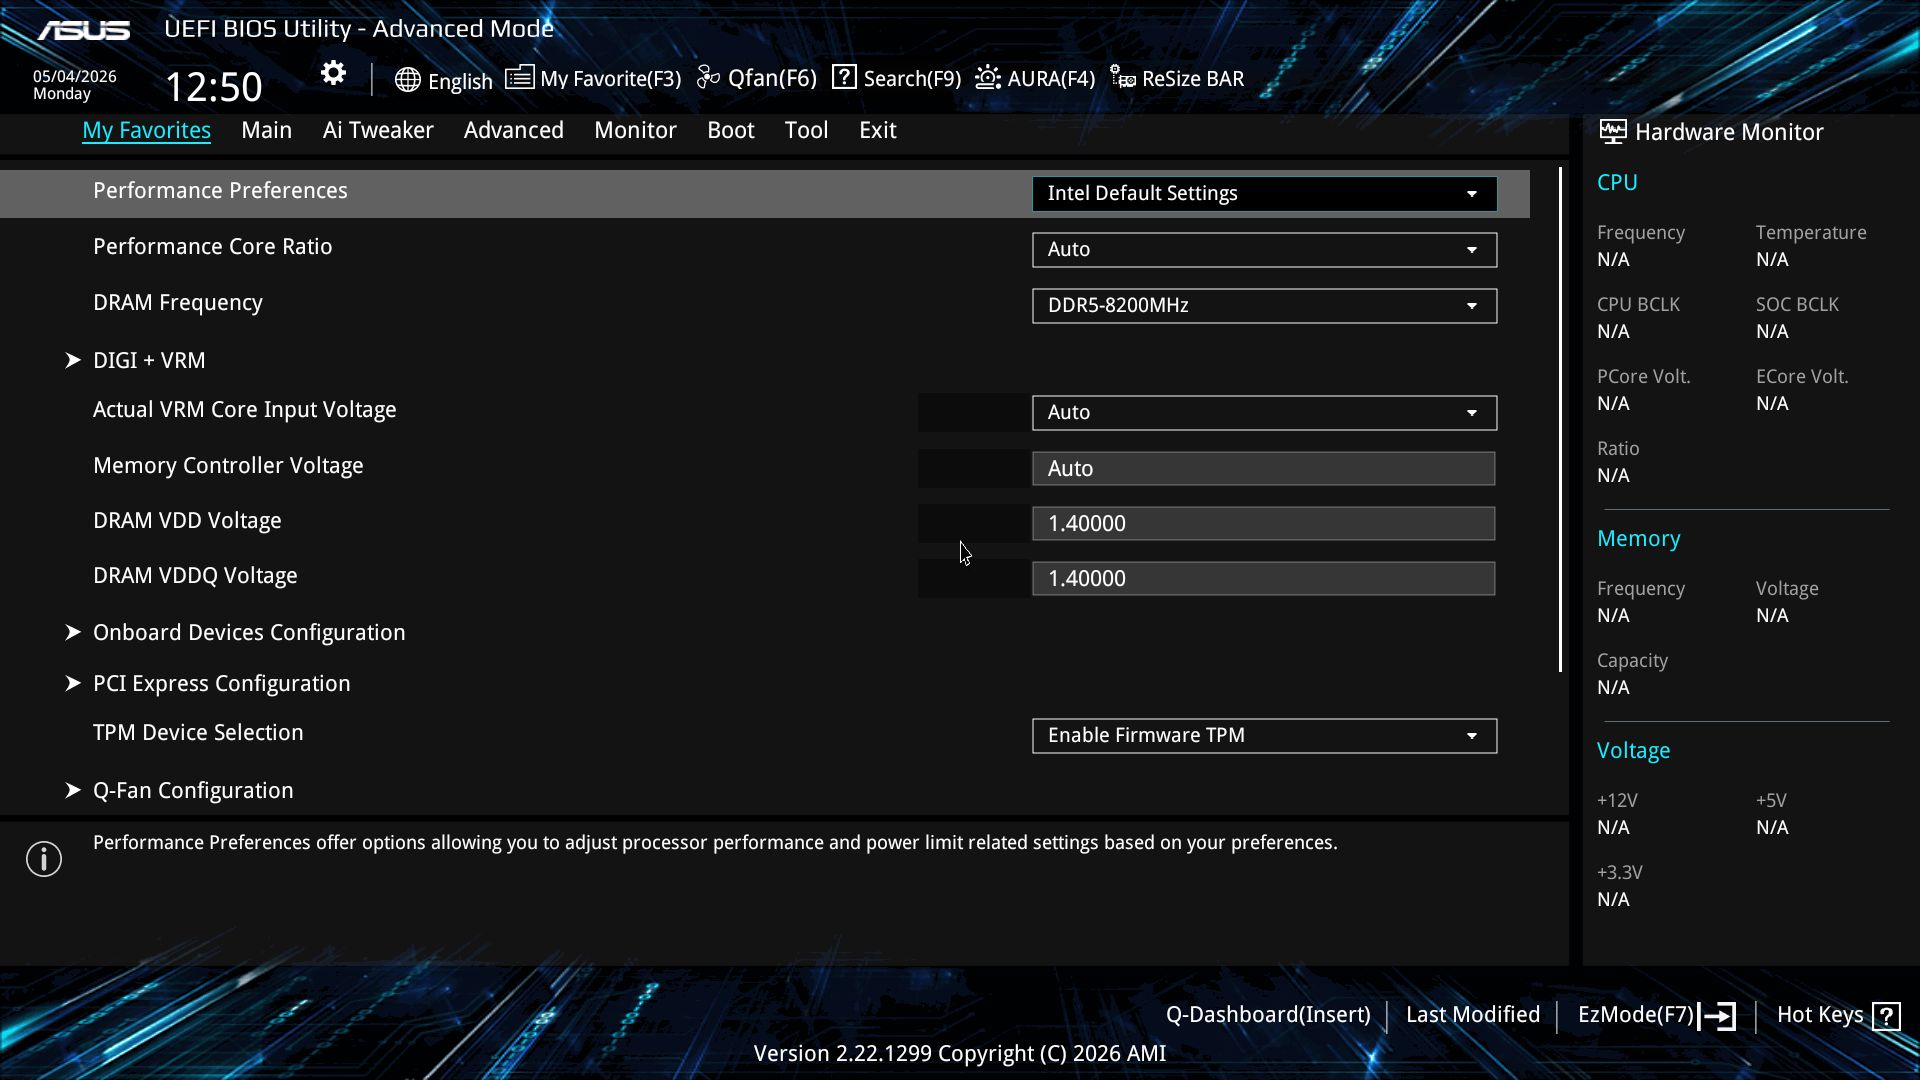
Task: Click the AURA light icon
Action: 988,77
